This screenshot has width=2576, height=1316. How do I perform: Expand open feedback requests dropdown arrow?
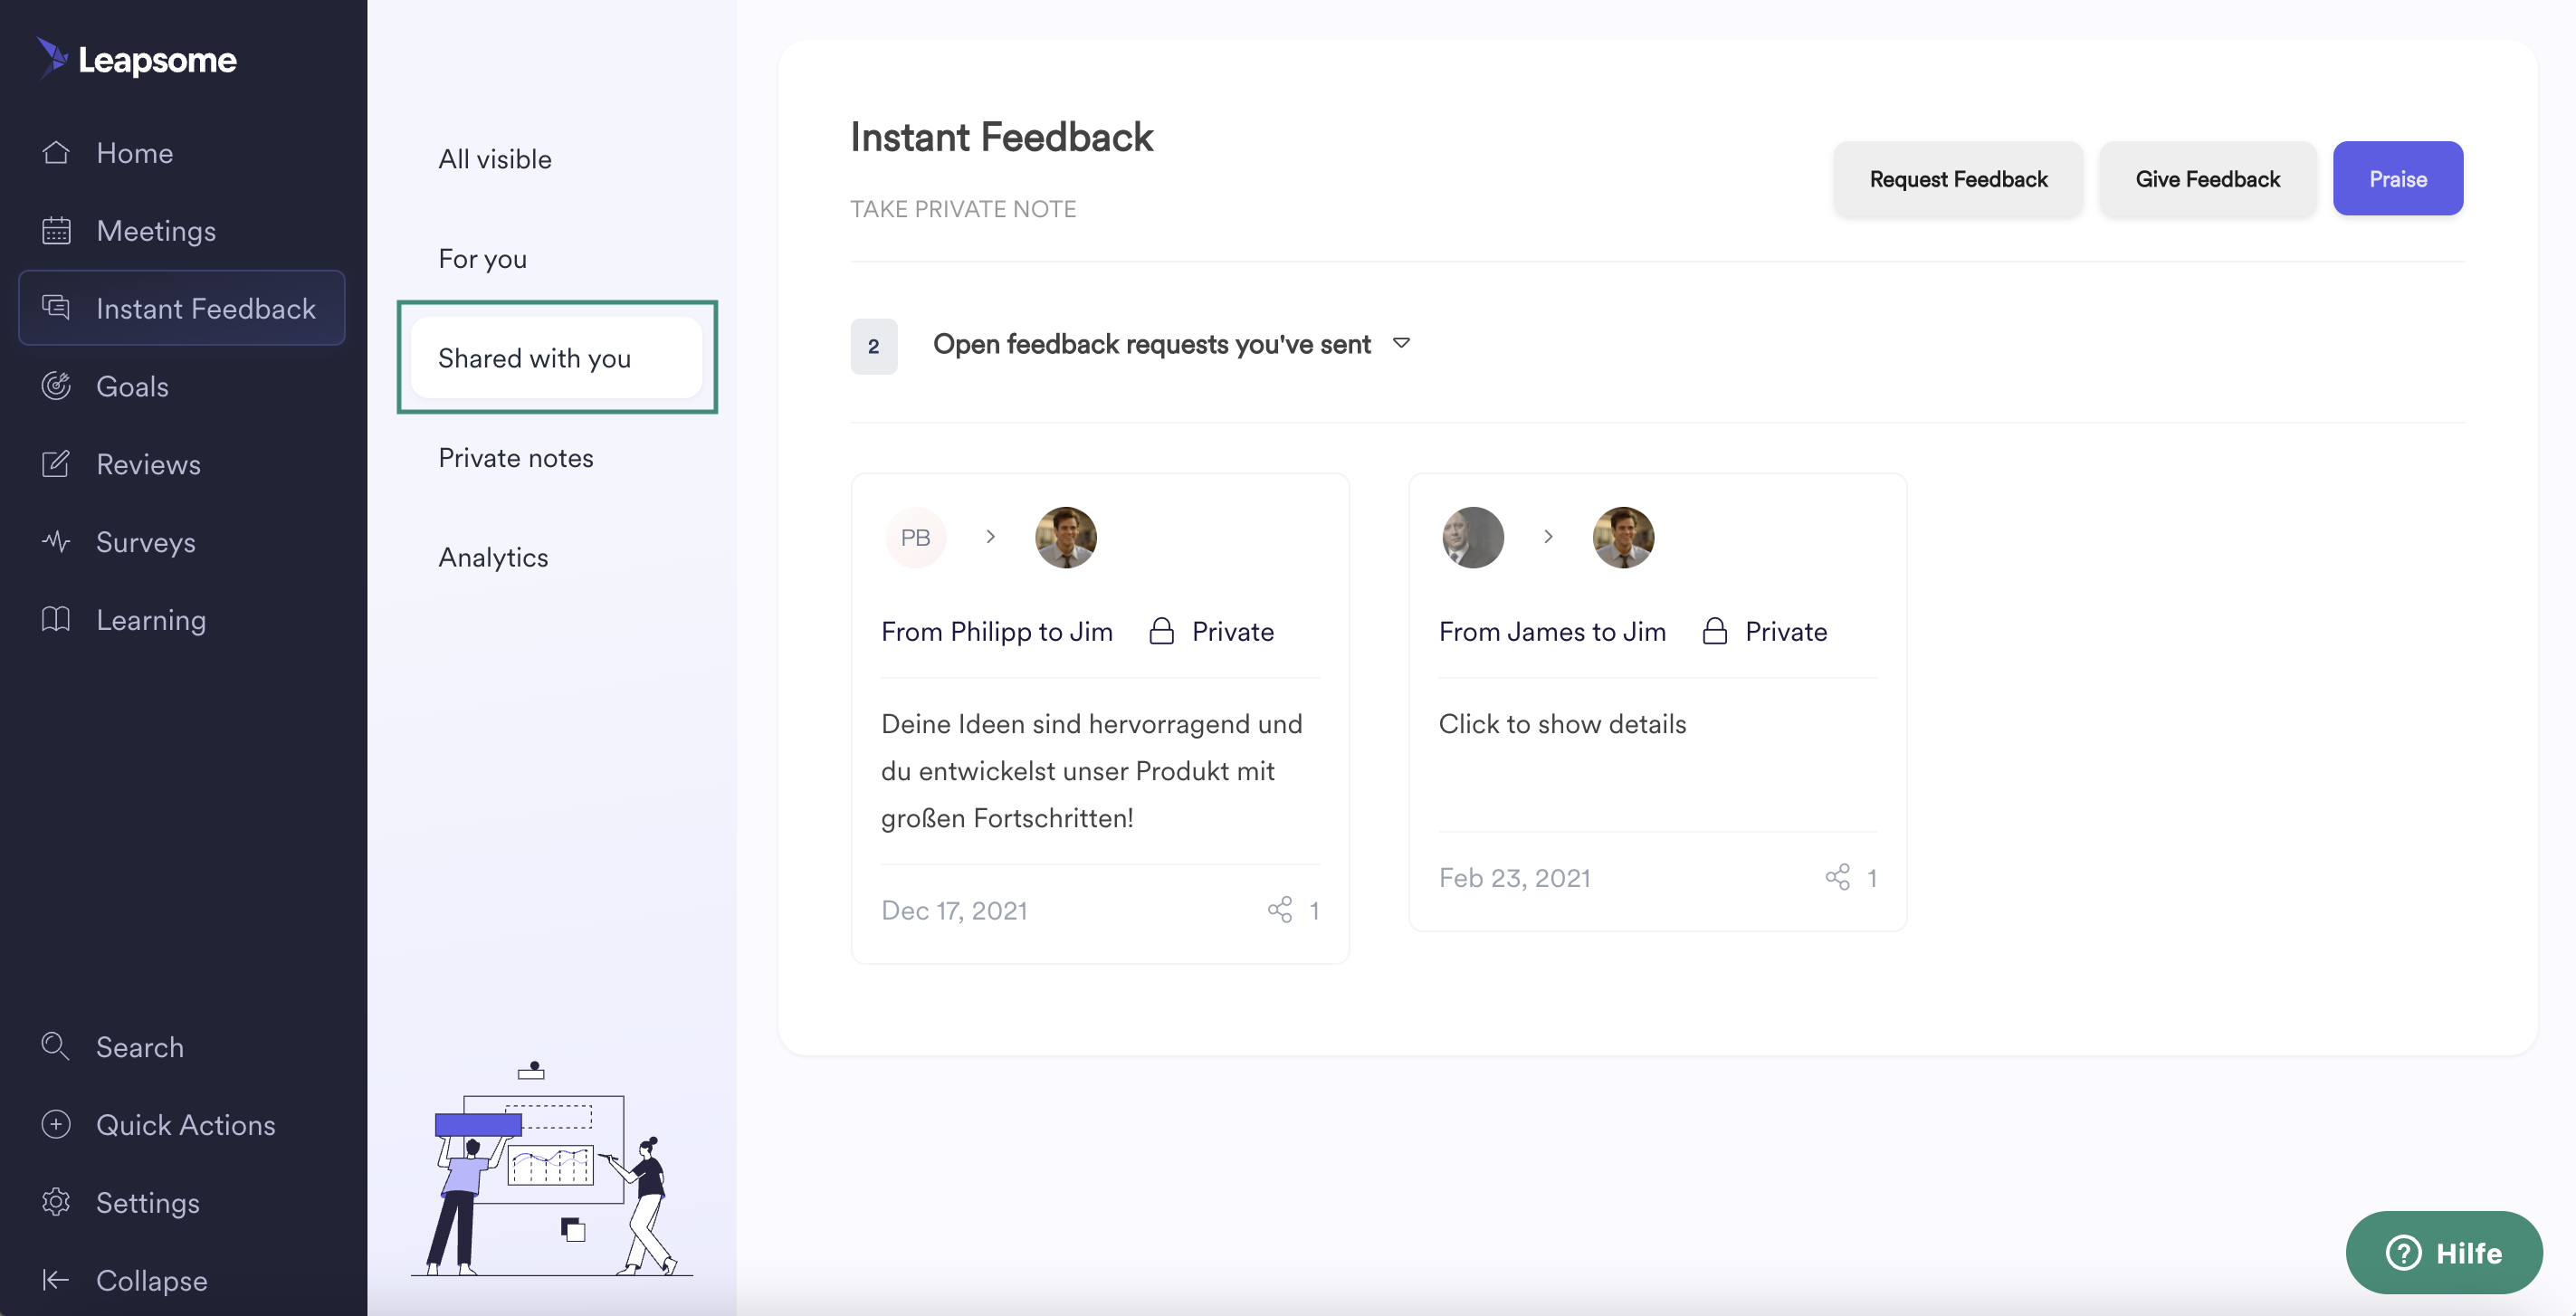[1402, 343]
